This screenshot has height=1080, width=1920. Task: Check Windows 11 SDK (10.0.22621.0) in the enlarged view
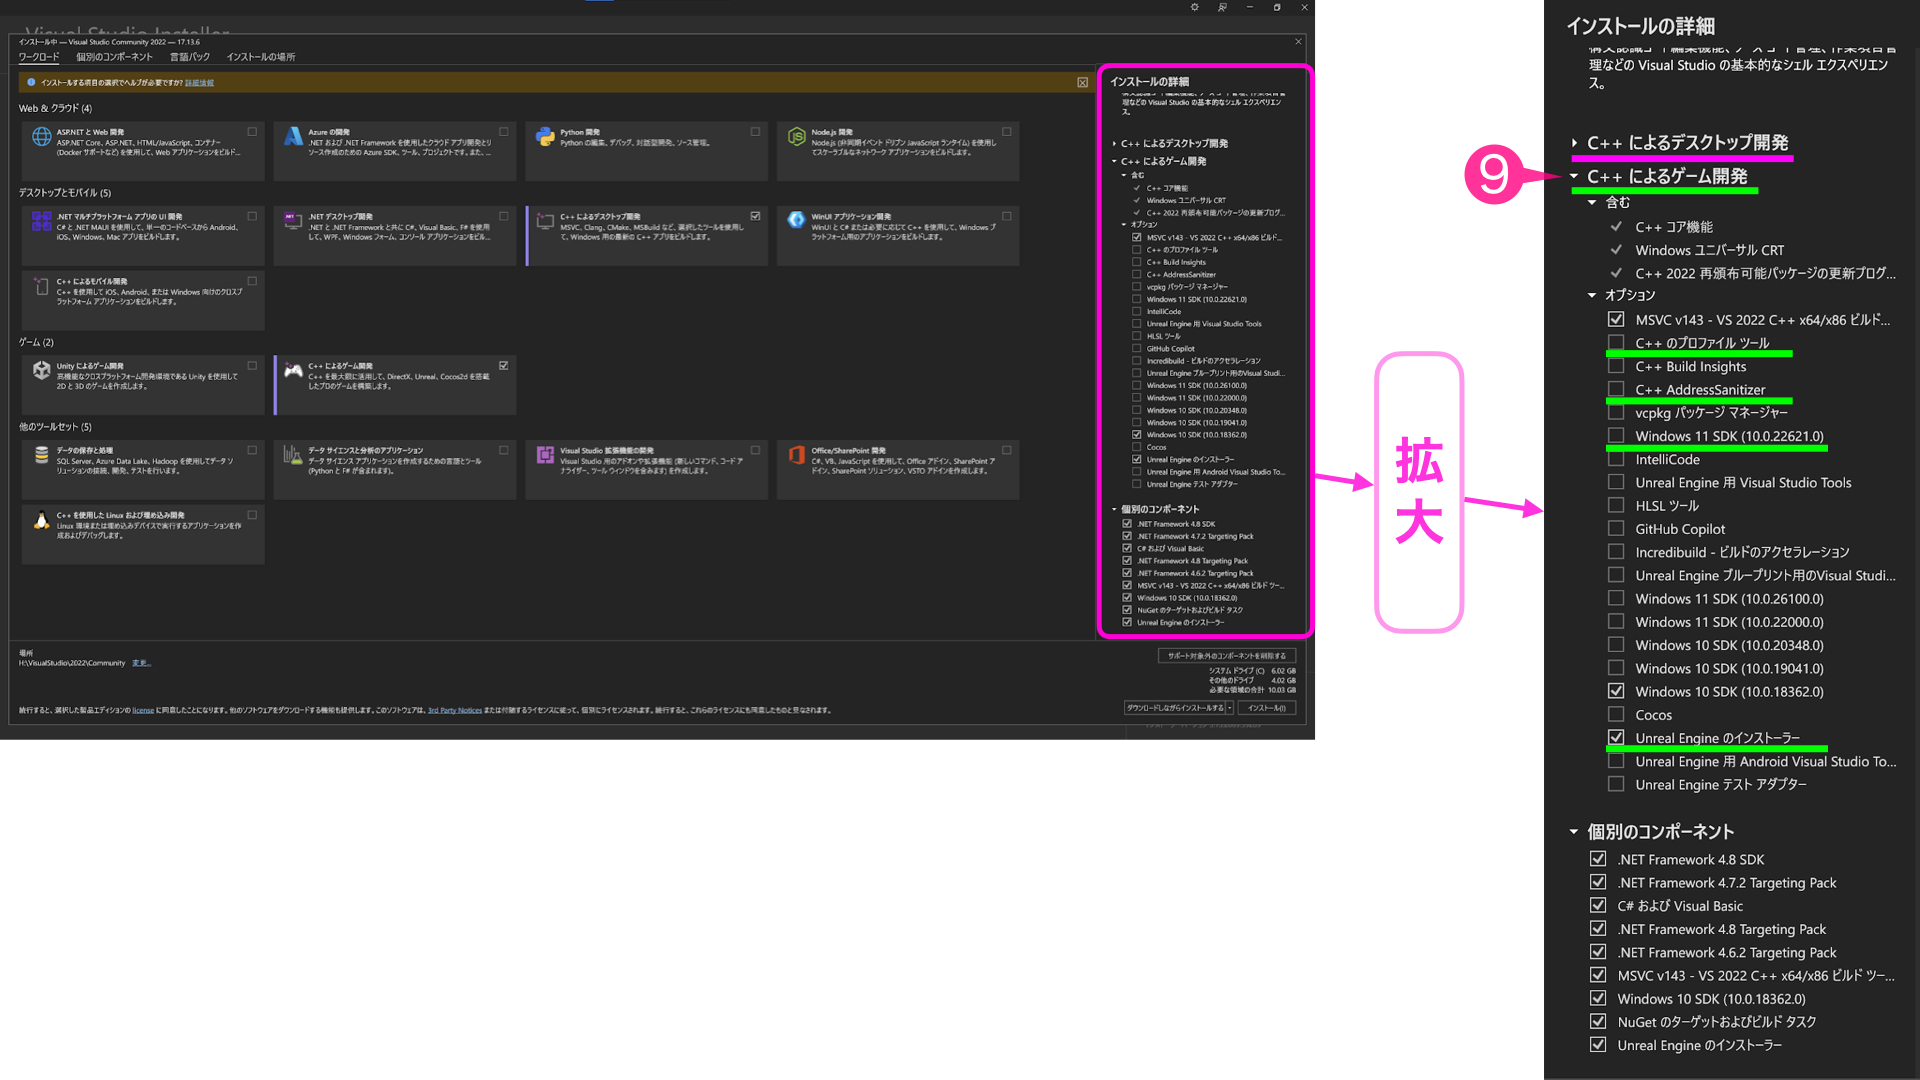pos(1616,436)
